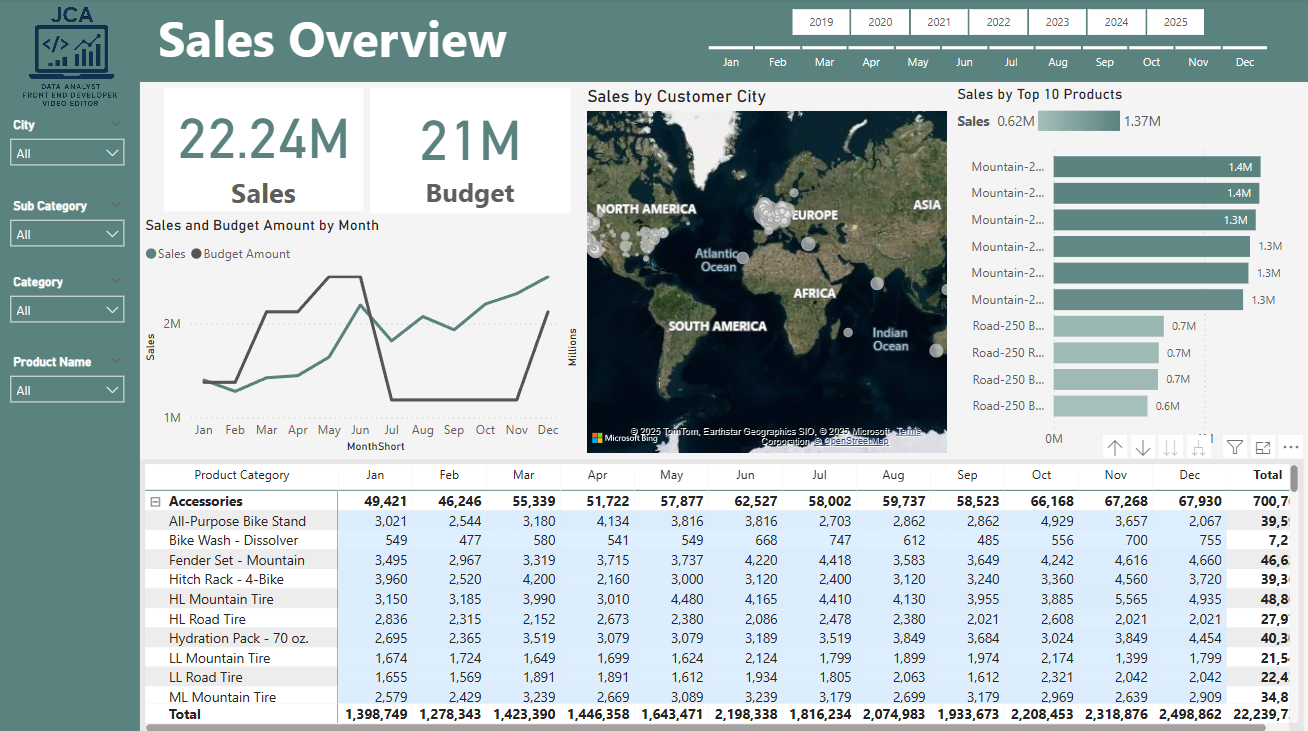Collapse the Accessories row group
The height and width of the screenshot is (731, 1308).
click(x=155, y=502)
